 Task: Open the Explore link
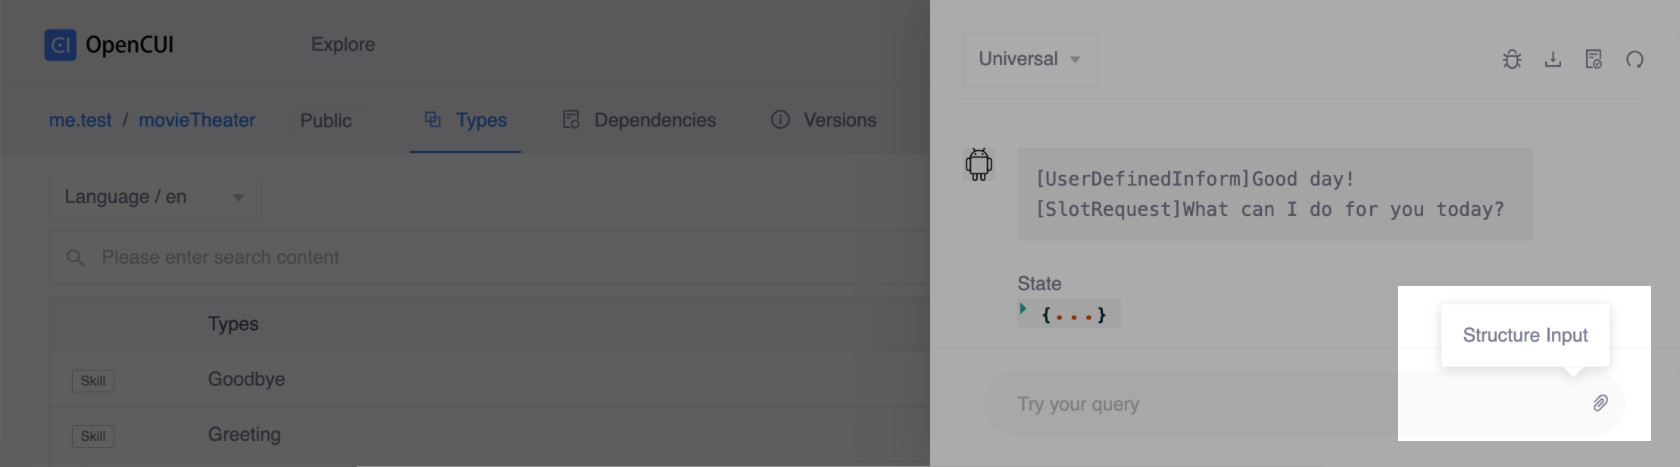coord(343,44)
